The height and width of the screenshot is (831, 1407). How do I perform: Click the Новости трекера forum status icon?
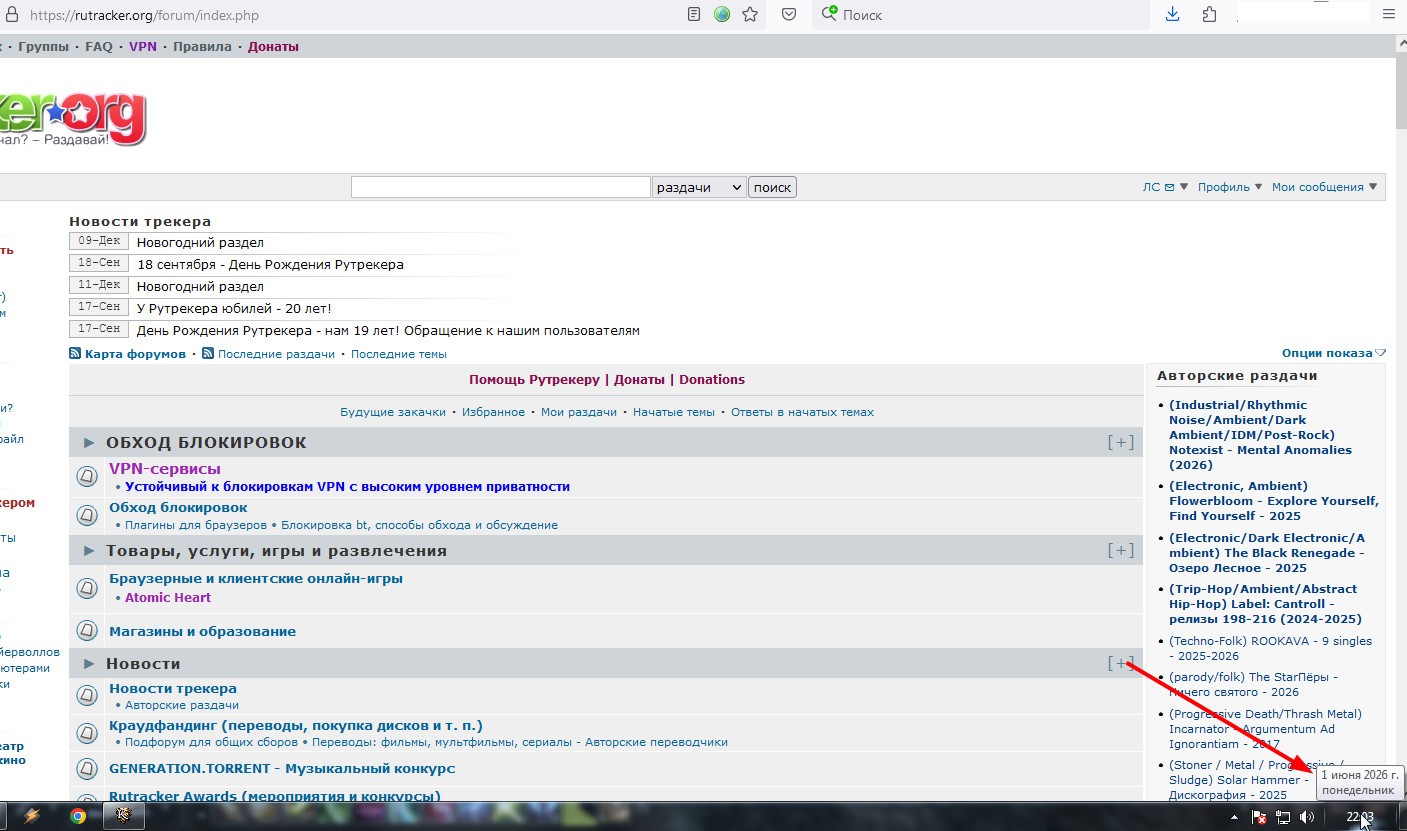coord(87,695)
